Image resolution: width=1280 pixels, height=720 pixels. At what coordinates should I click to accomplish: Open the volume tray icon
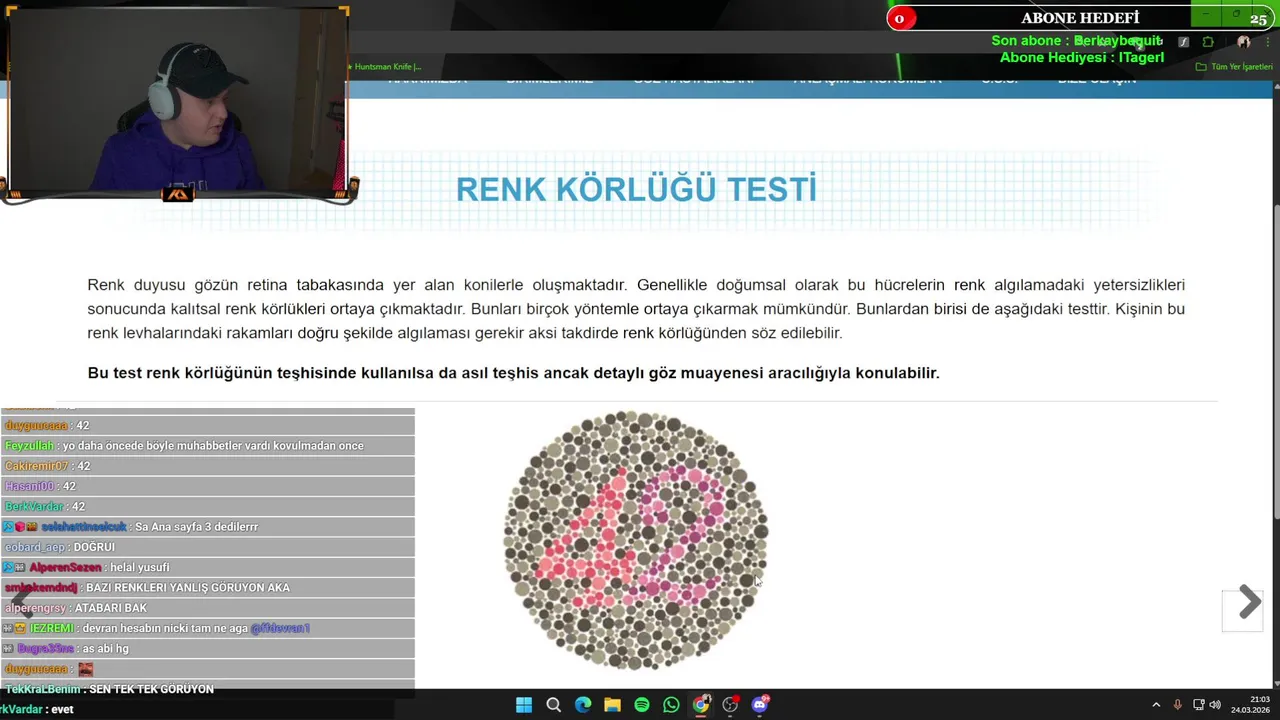pos(1215,705)
